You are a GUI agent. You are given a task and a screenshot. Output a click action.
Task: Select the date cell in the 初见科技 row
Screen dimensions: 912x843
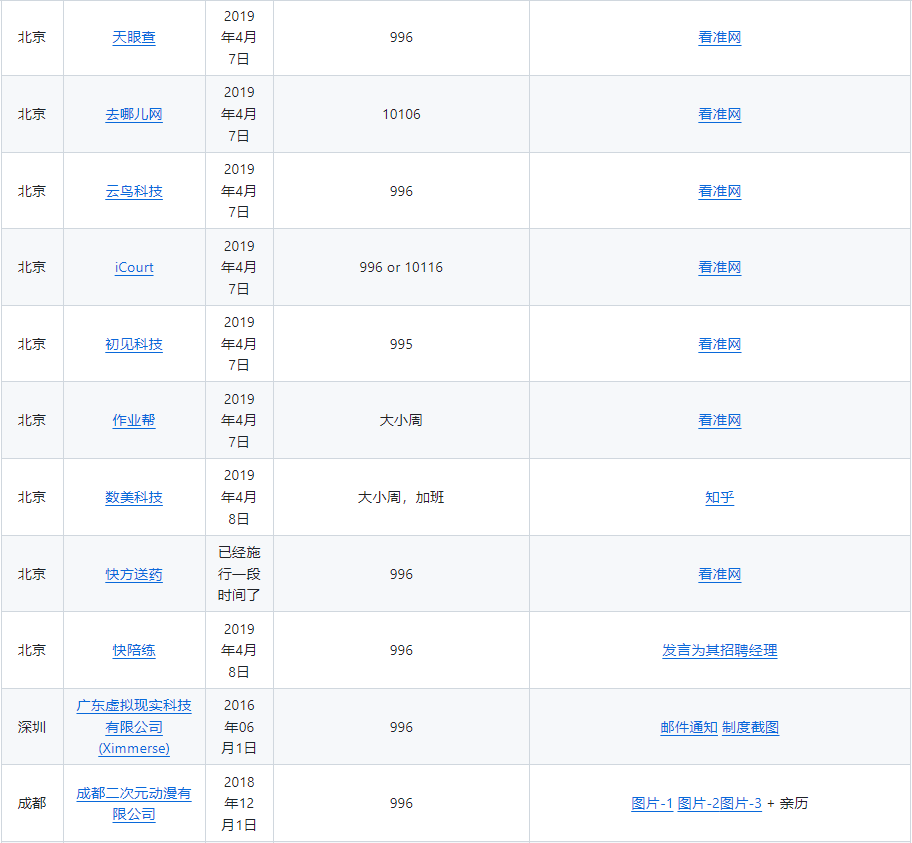pos(239,344)
